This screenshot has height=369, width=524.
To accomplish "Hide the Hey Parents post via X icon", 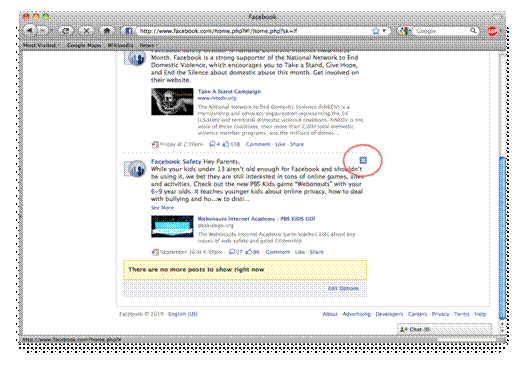I will click(x=363, y=160).
